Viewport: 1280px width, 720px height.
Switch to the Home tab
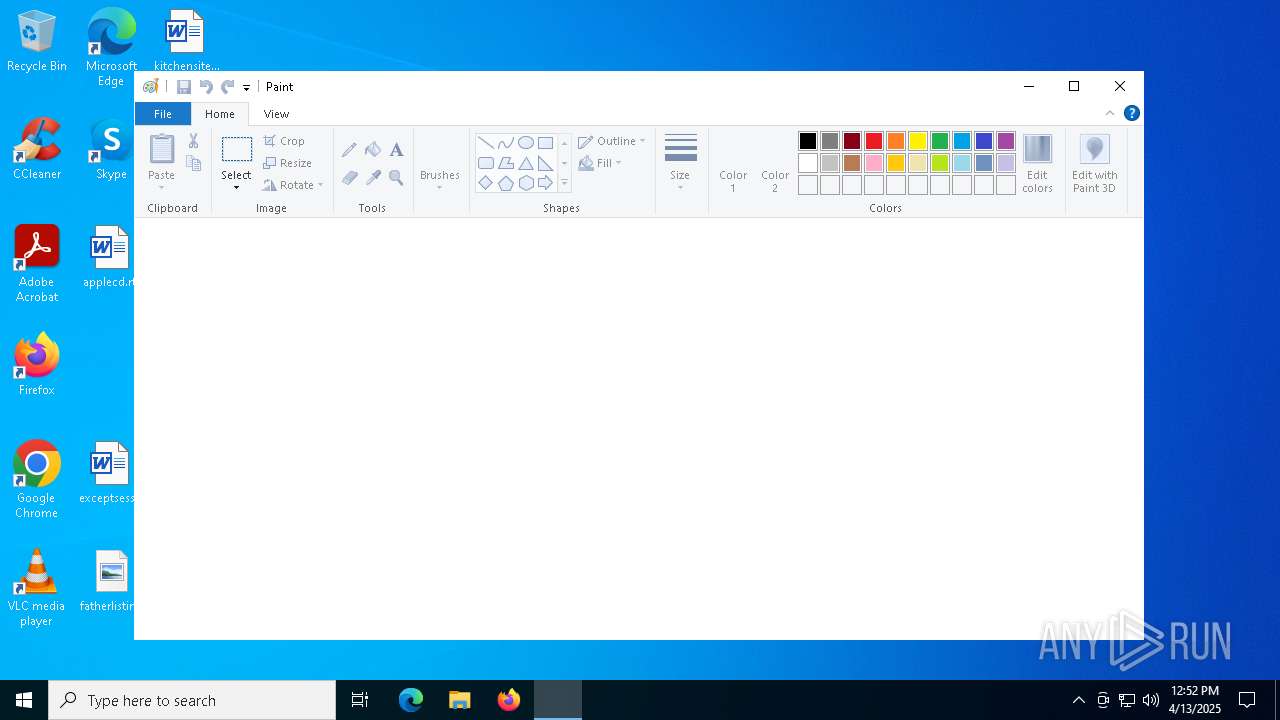(x=220, y=114)
